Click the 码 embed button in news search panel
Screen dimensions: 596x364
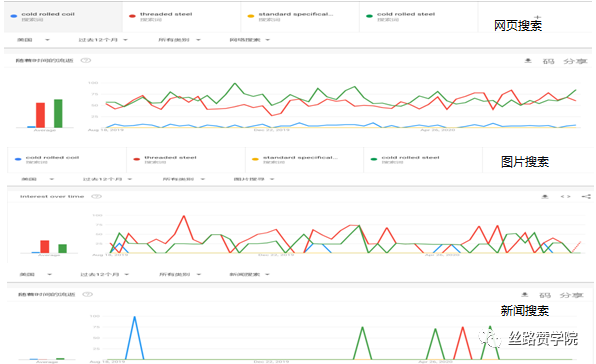545,295
